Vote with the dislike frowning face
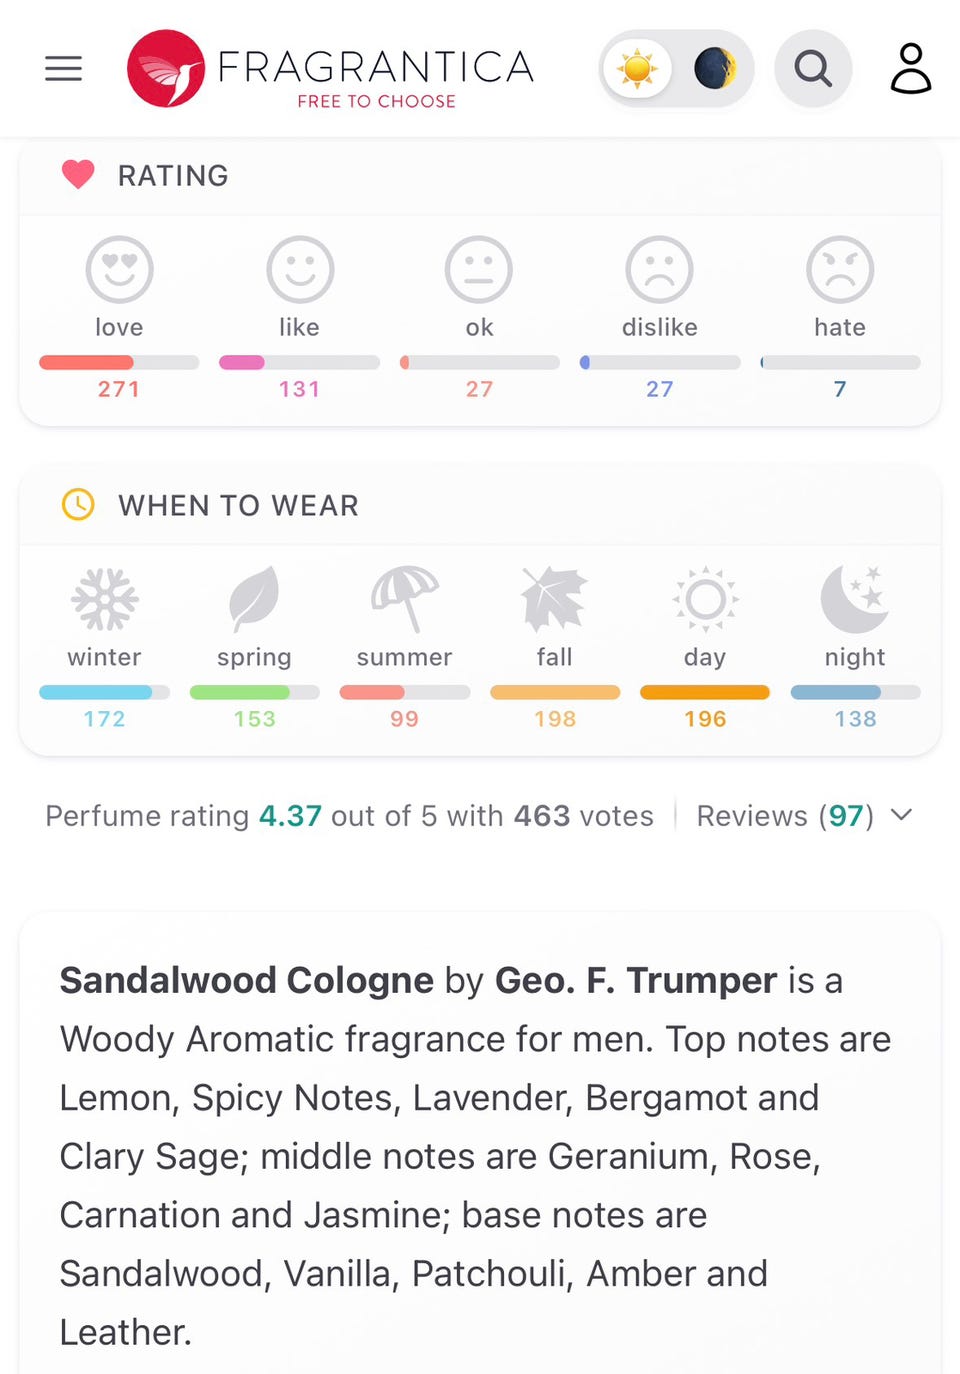Screen dimensions: 960x1374 pos(659,269)
